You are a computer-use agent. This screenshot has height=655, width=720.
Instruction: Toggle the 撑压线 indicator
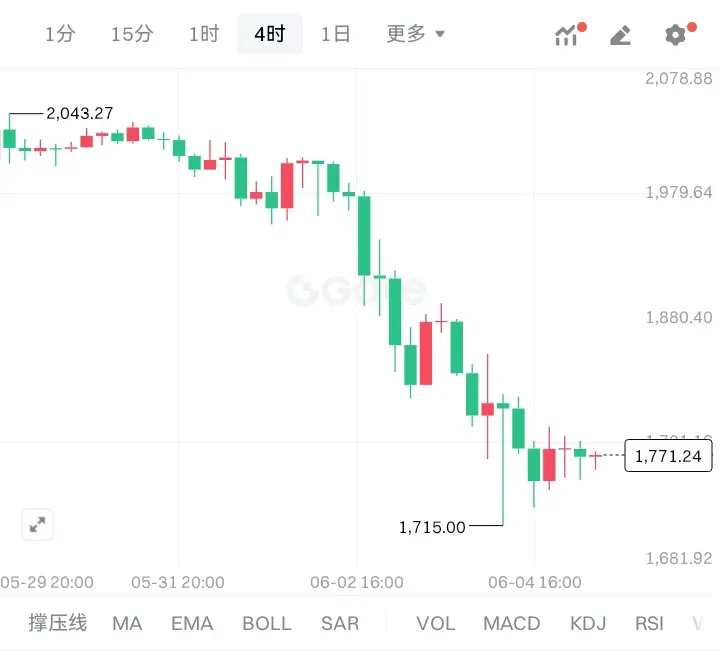[x=58, y=623]
